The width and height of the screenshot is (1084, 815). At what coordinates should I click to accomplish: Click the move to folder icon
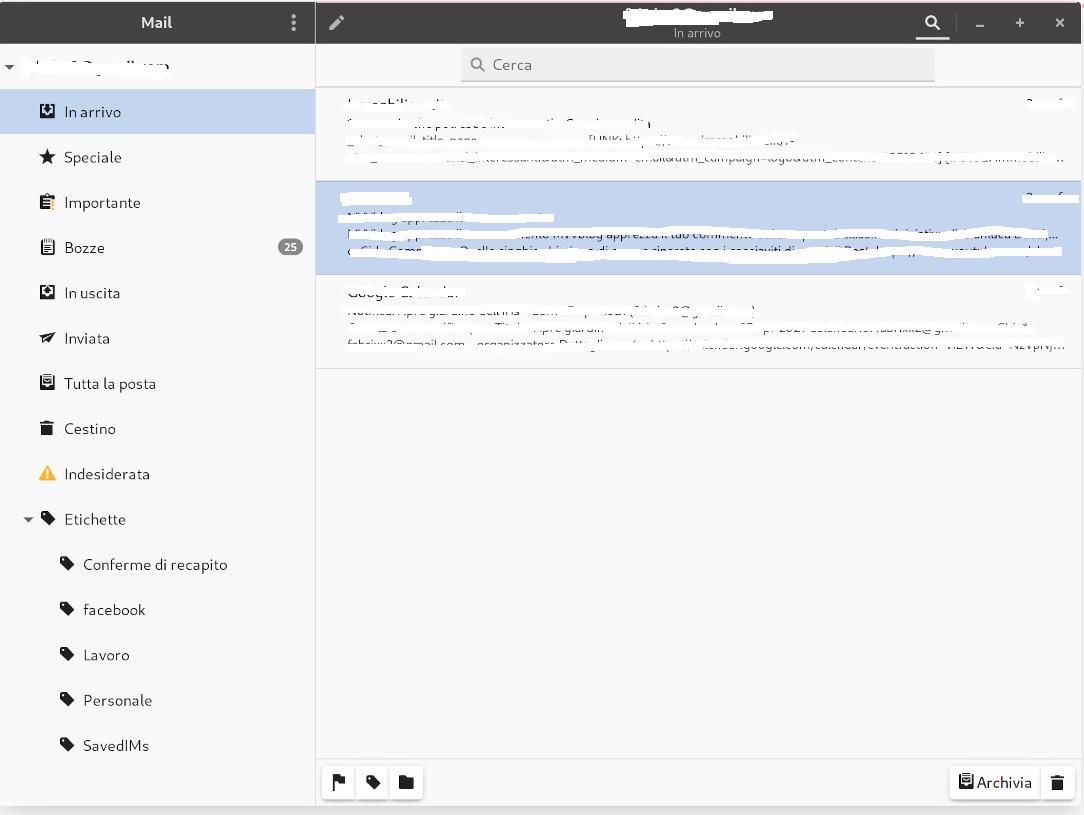point(406,782)
